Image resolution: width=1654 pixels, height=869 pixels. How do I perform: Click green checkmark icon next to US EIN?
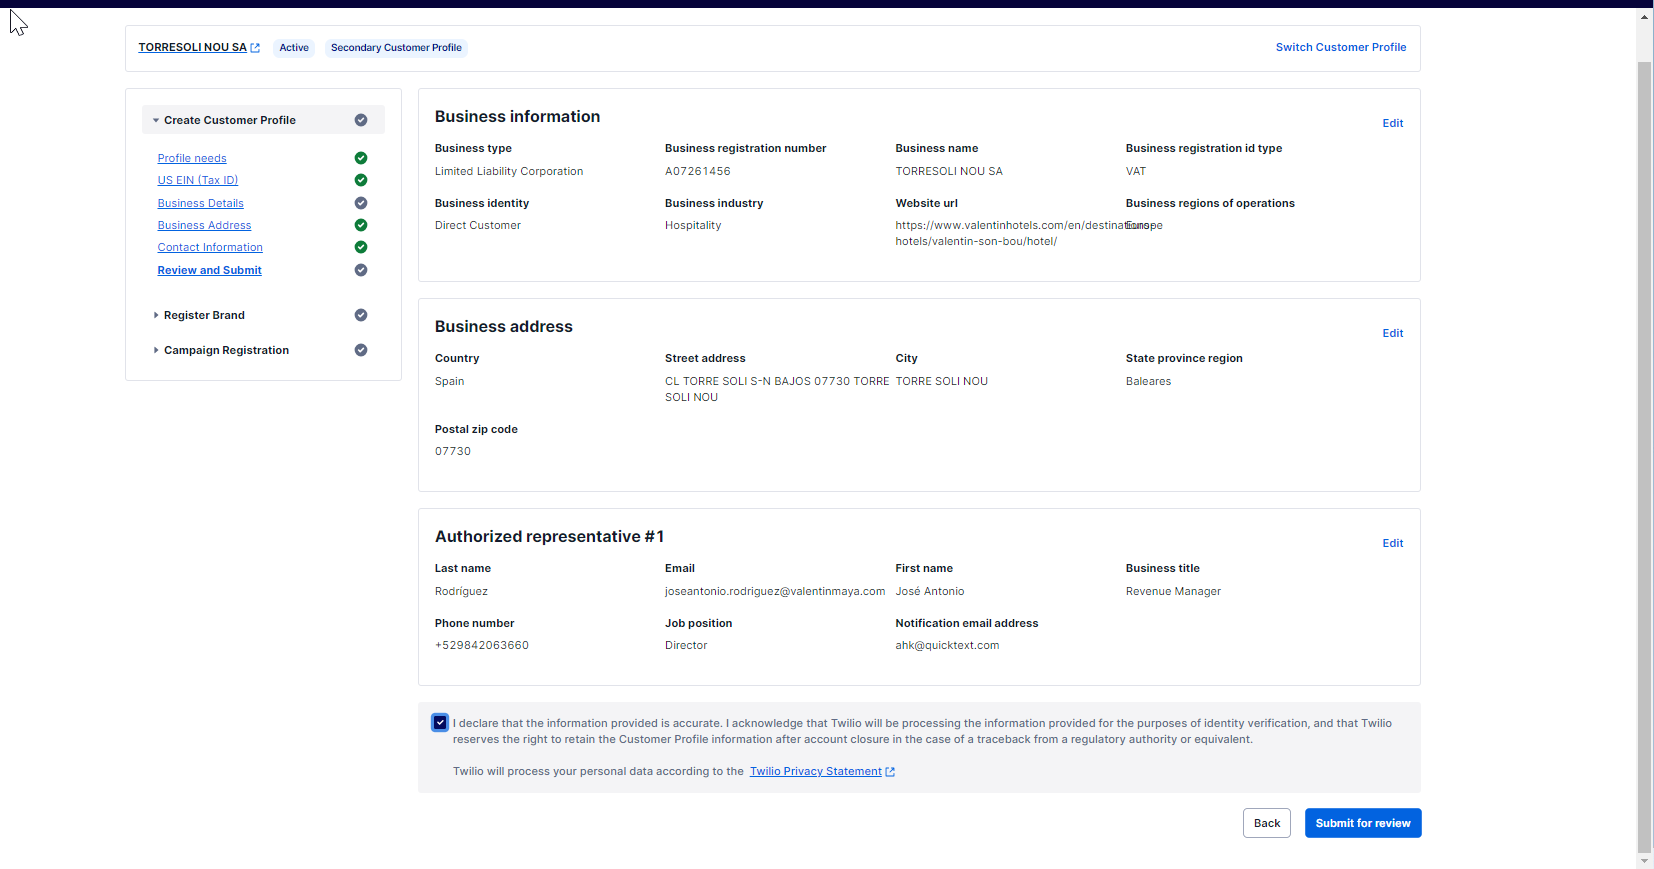pos(361,180)
